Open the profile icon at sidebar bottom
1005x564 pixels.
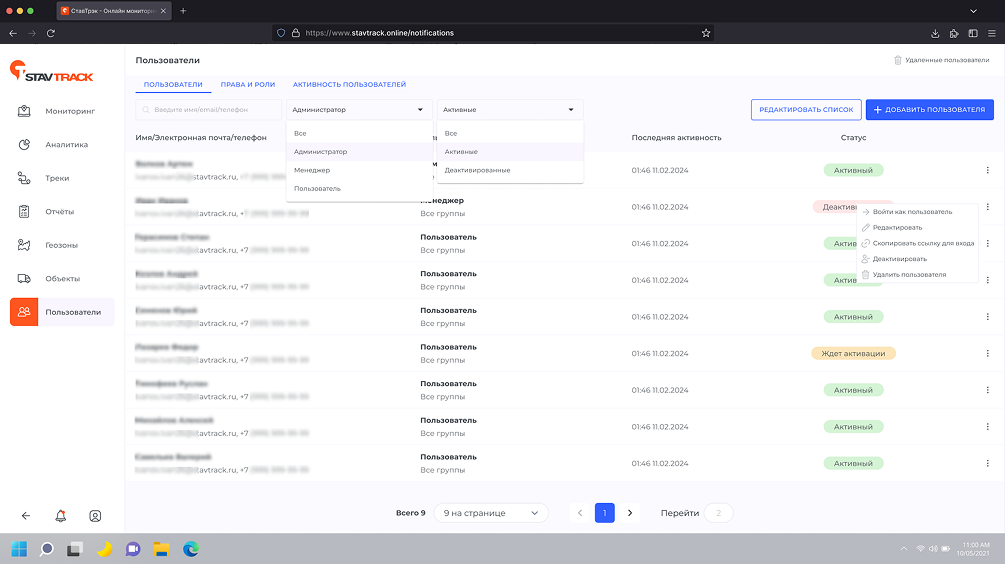tap(95, 516)
